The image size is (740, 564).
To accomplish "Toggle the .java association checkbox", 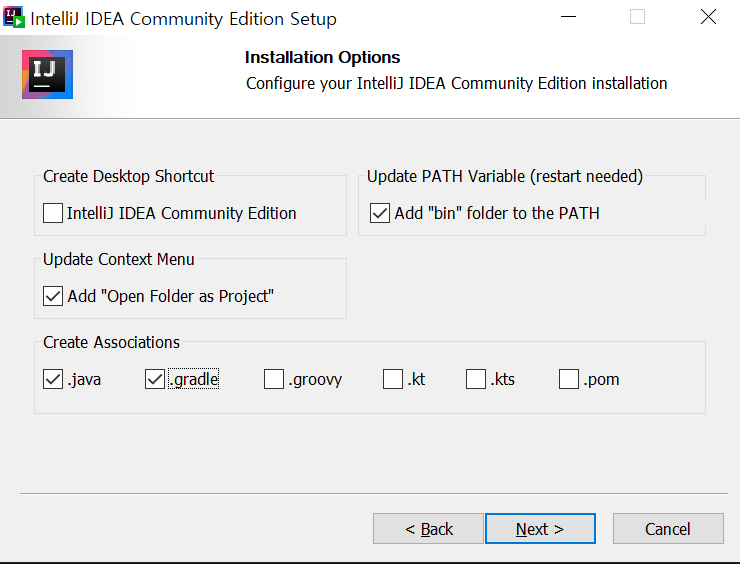I will (x=53, y=379).
